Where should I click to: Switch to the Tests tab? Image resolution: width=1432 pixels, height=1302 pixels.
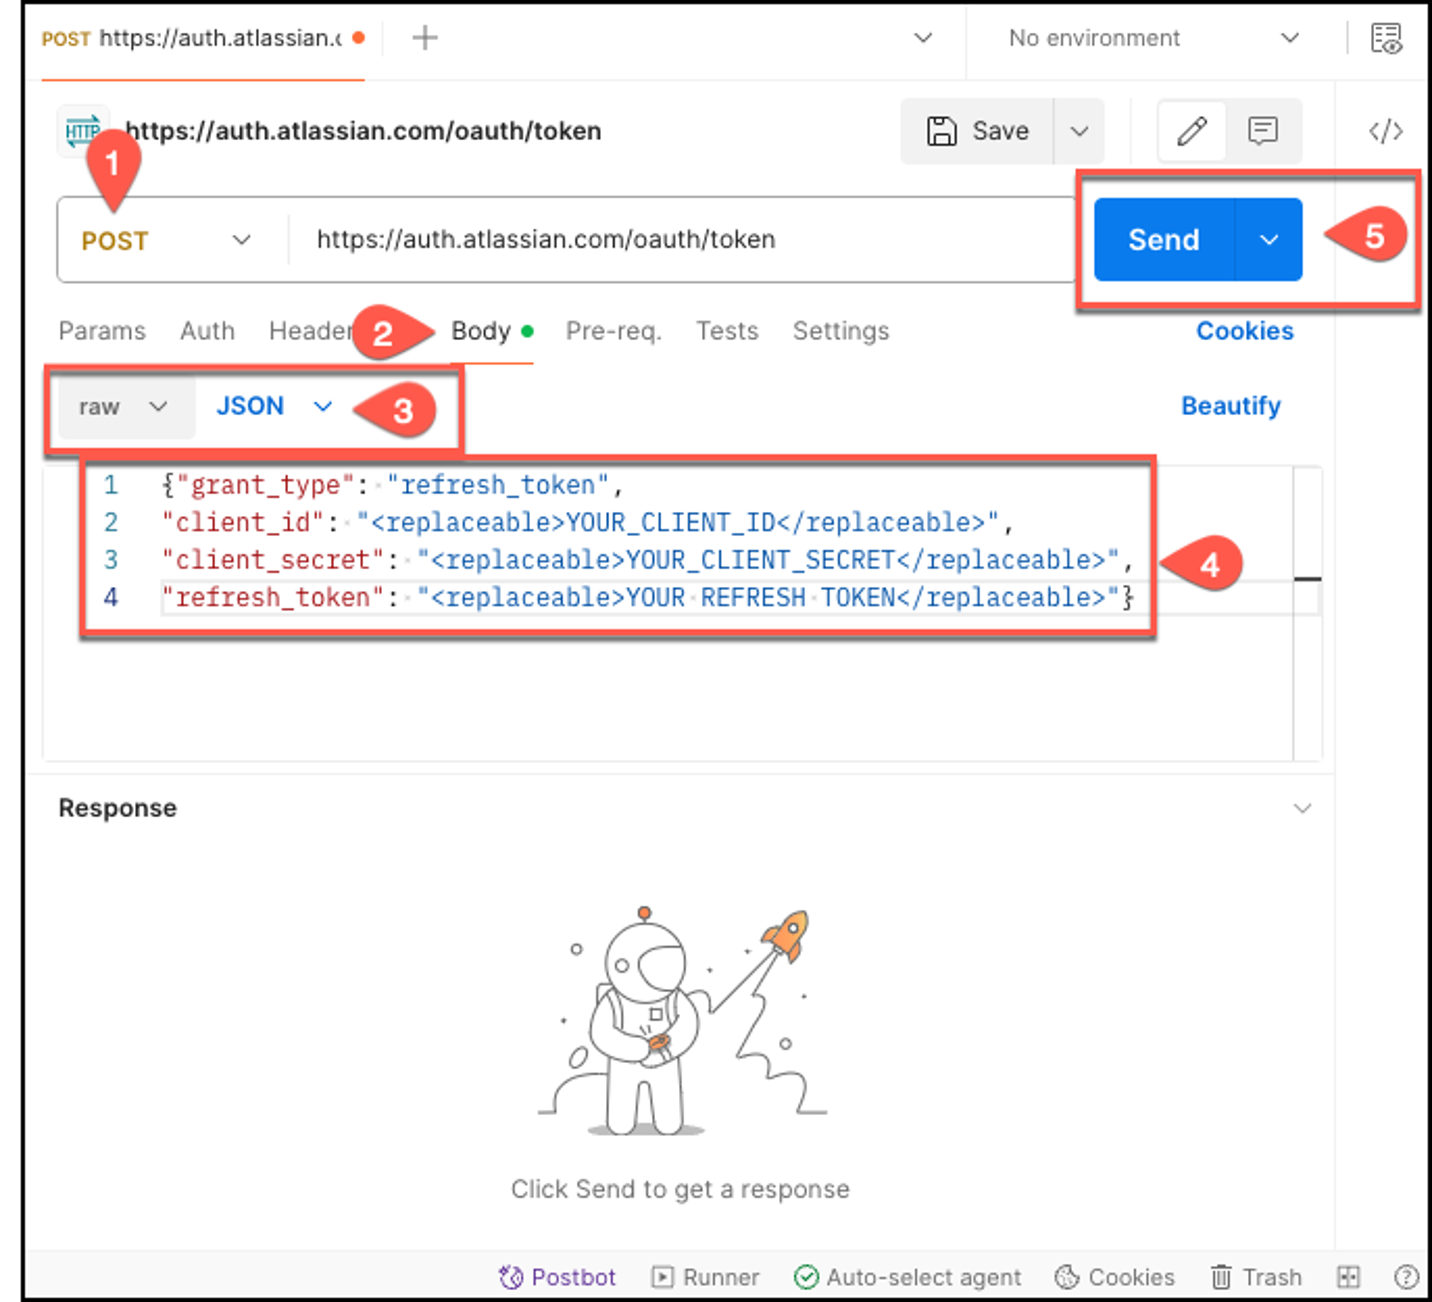[727, 331]
